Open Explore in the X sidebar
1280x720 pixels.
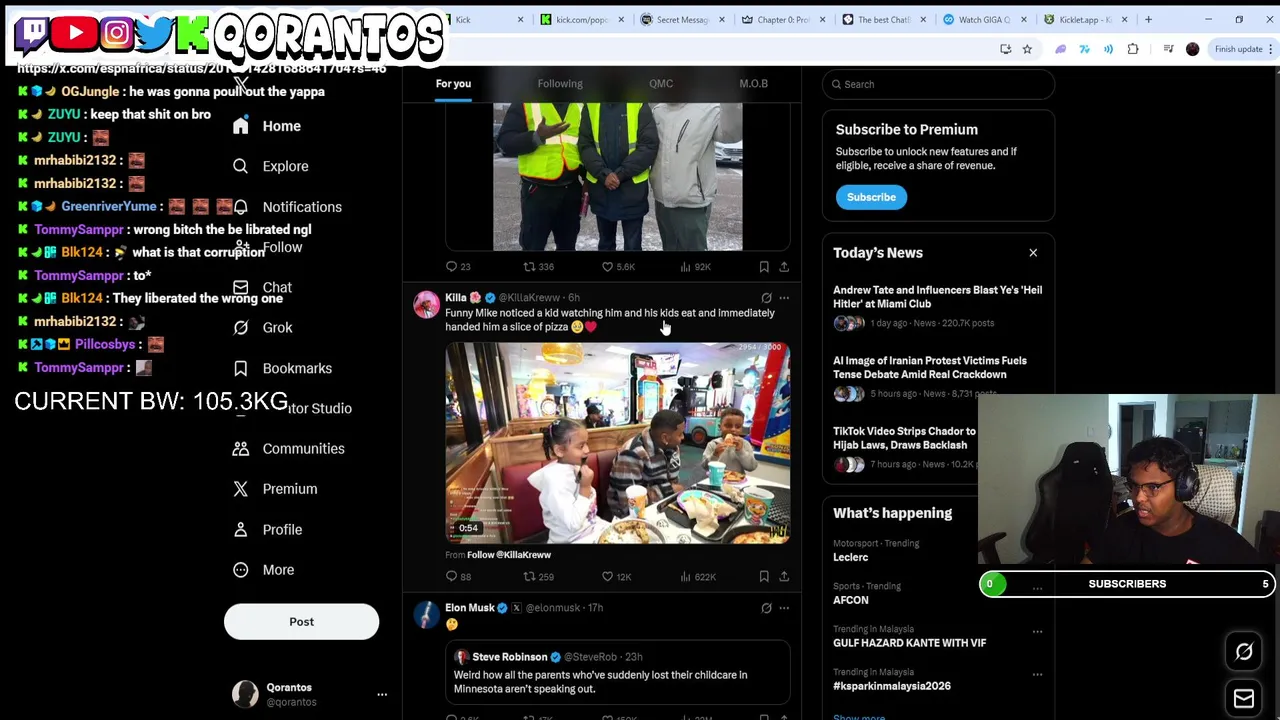click(270, 166)
